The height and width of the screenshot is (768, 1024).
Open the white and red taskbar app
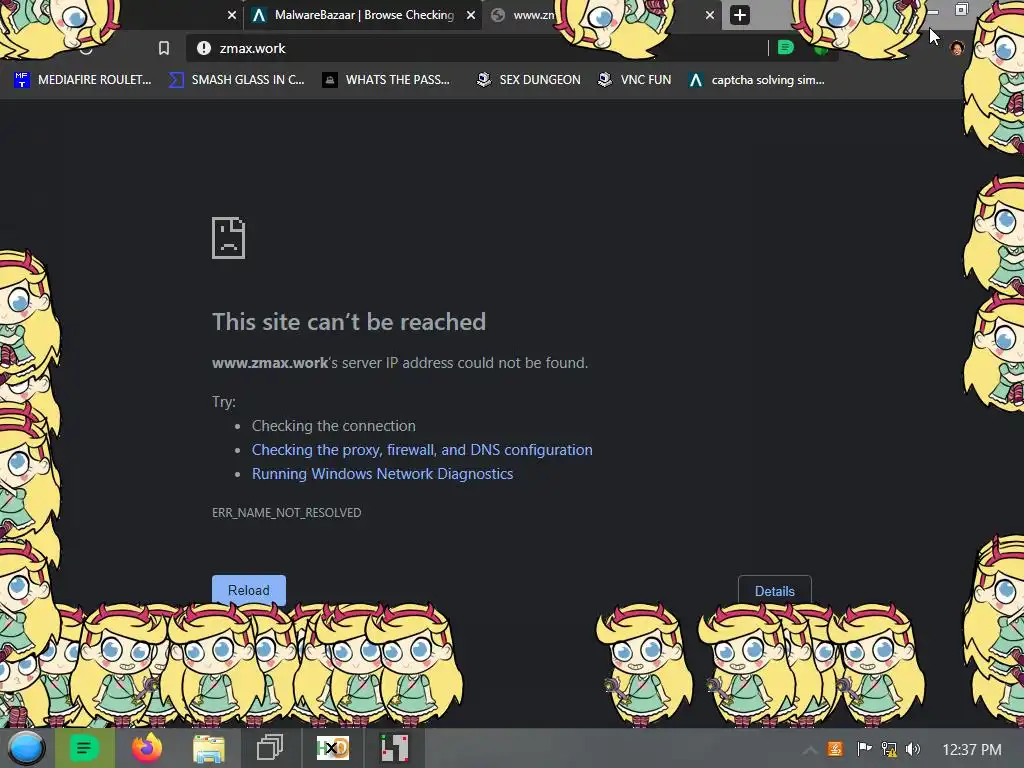[x=394, y=748]
